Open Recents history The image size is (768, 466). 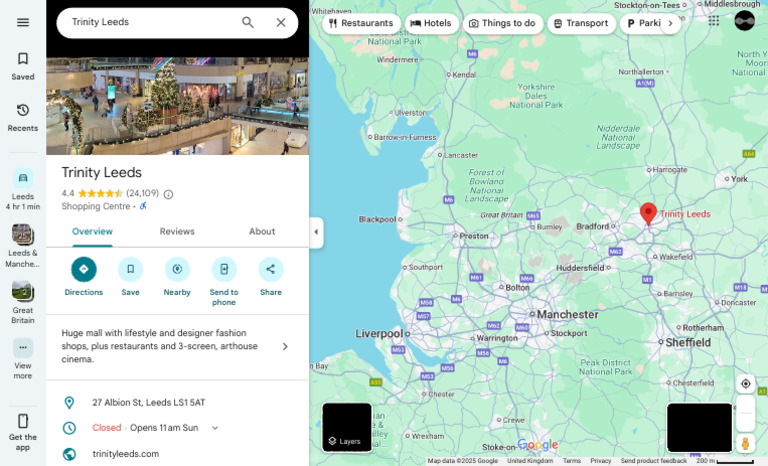23,118
